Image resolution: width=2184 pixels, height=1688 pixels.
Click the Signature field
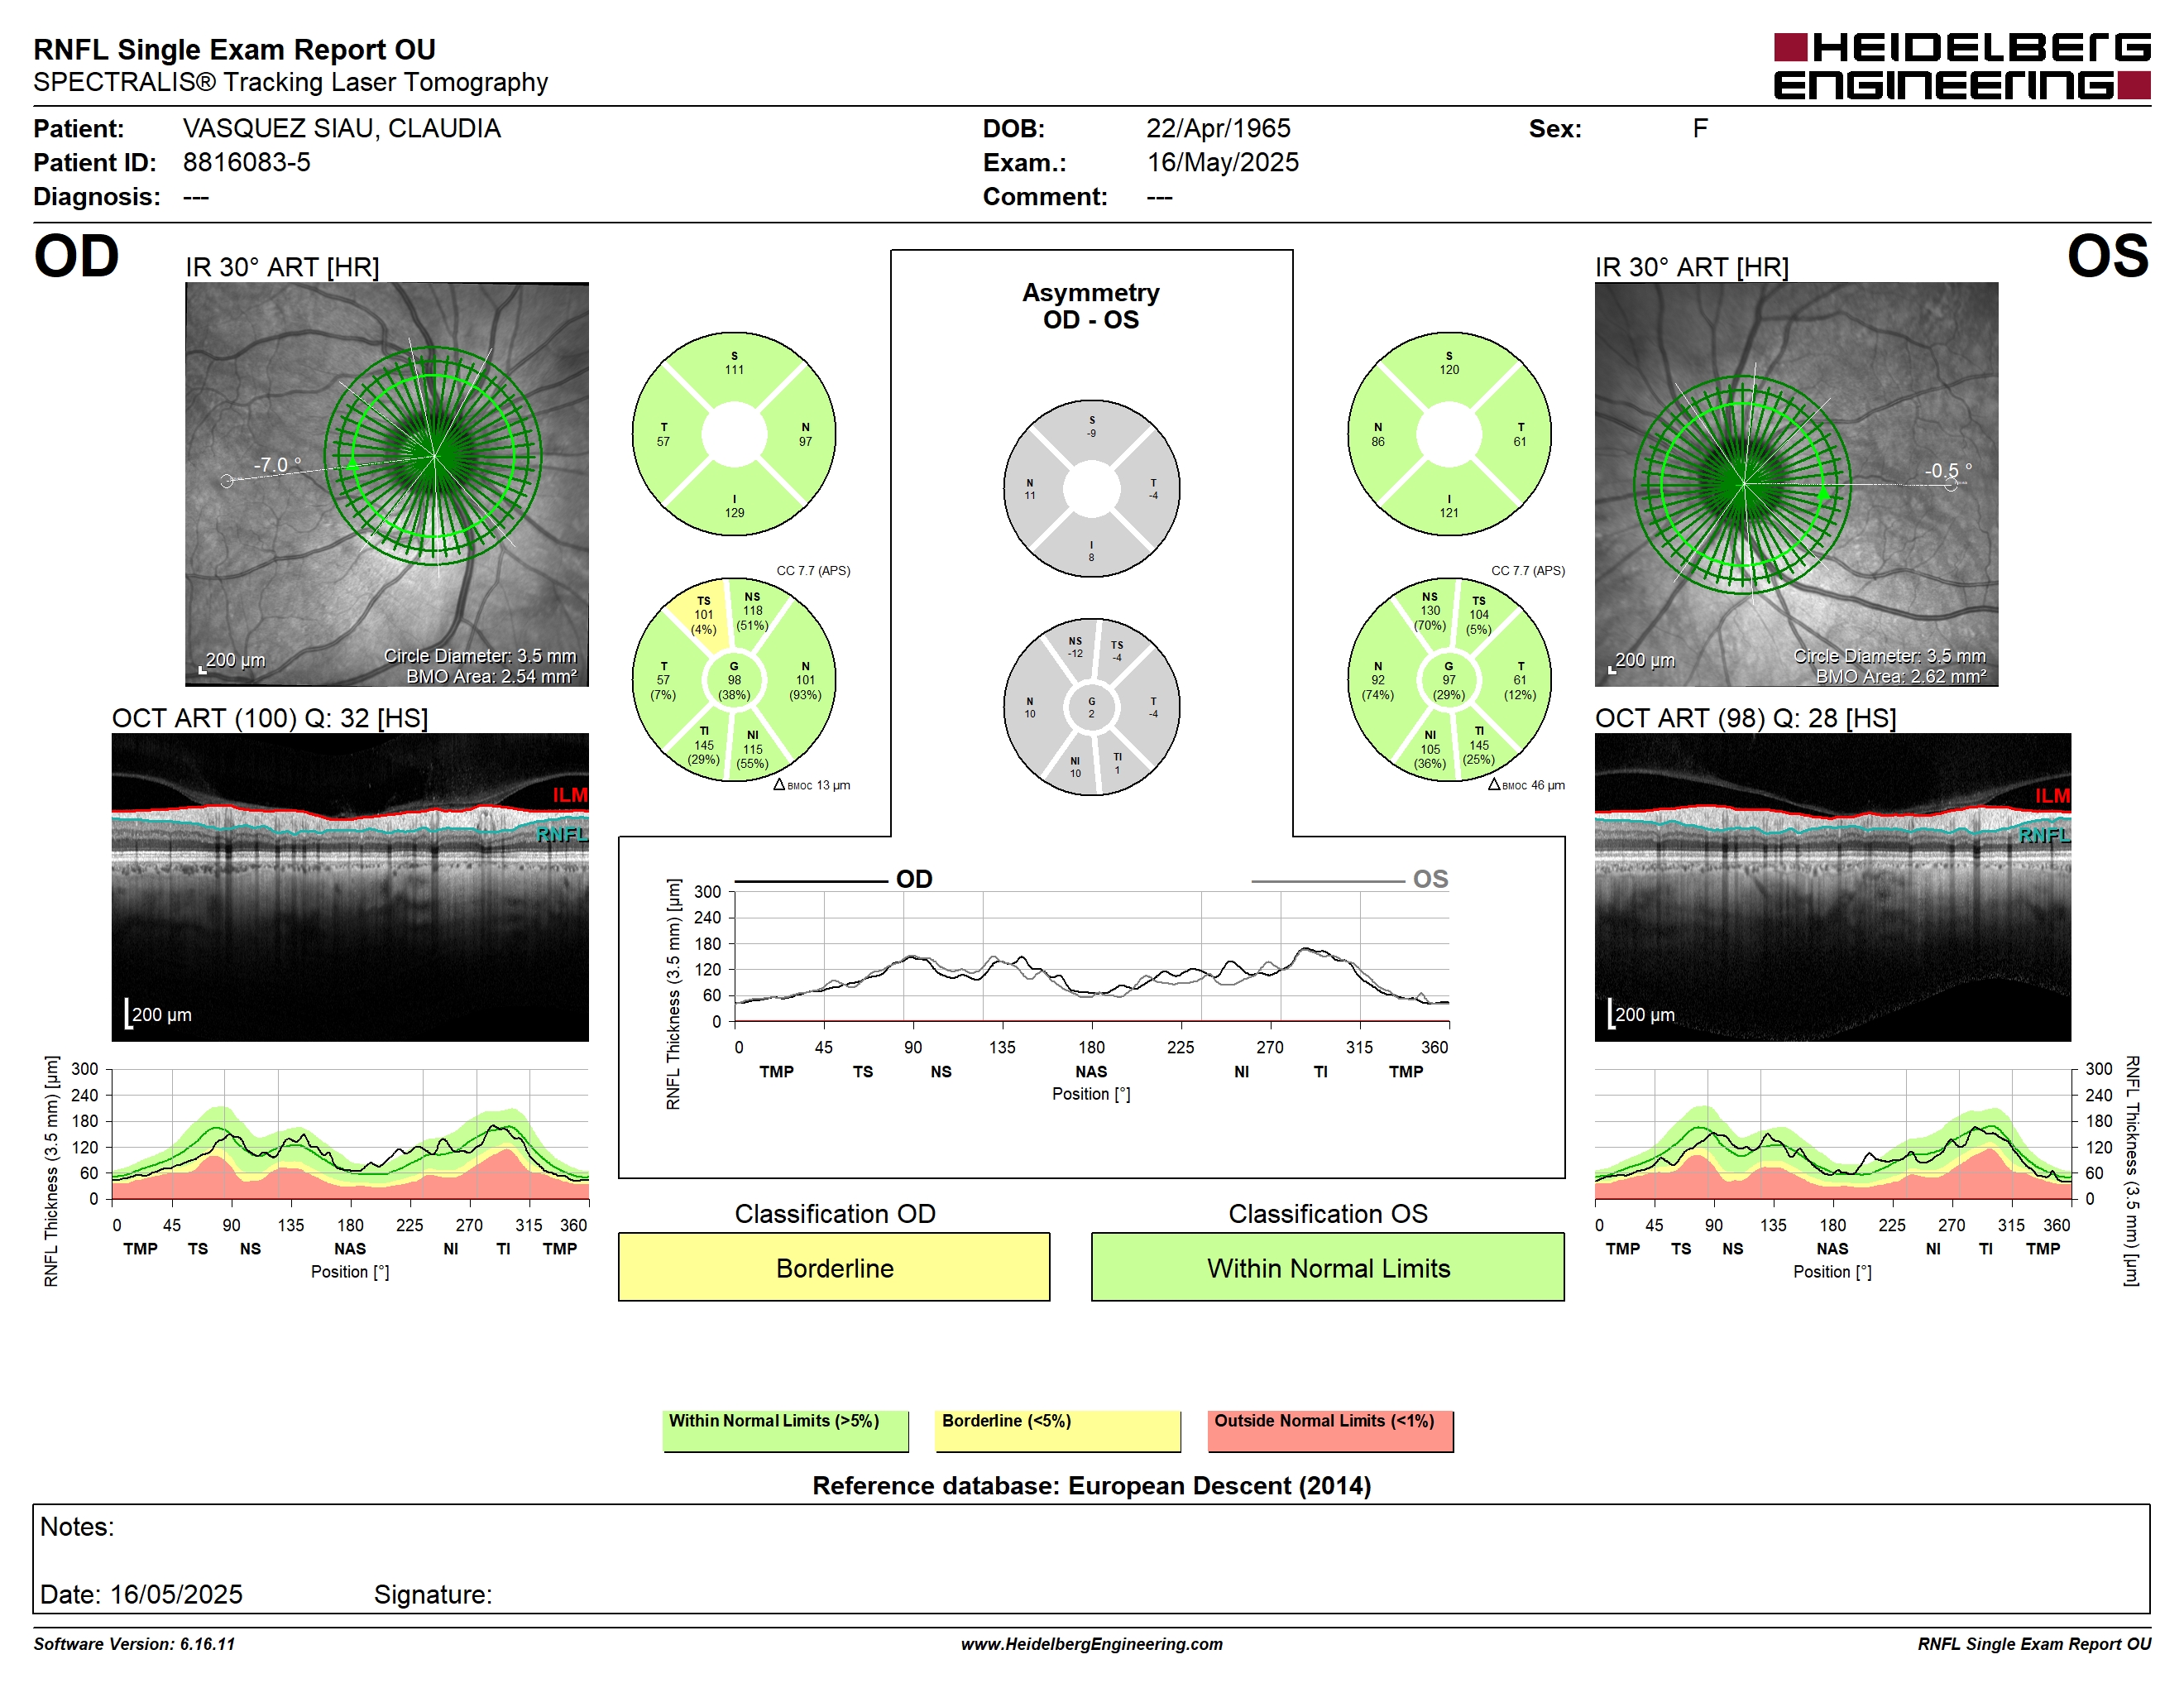(x=433, y=1594)
